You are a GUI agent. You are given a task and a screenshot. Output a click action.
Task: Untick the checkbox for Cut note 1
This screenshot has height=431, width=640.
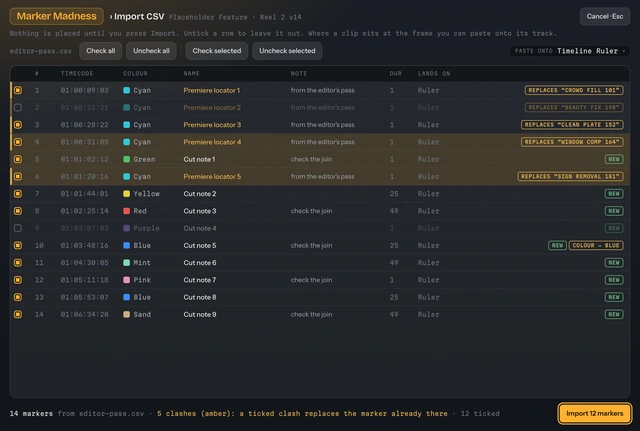(18, 159)
